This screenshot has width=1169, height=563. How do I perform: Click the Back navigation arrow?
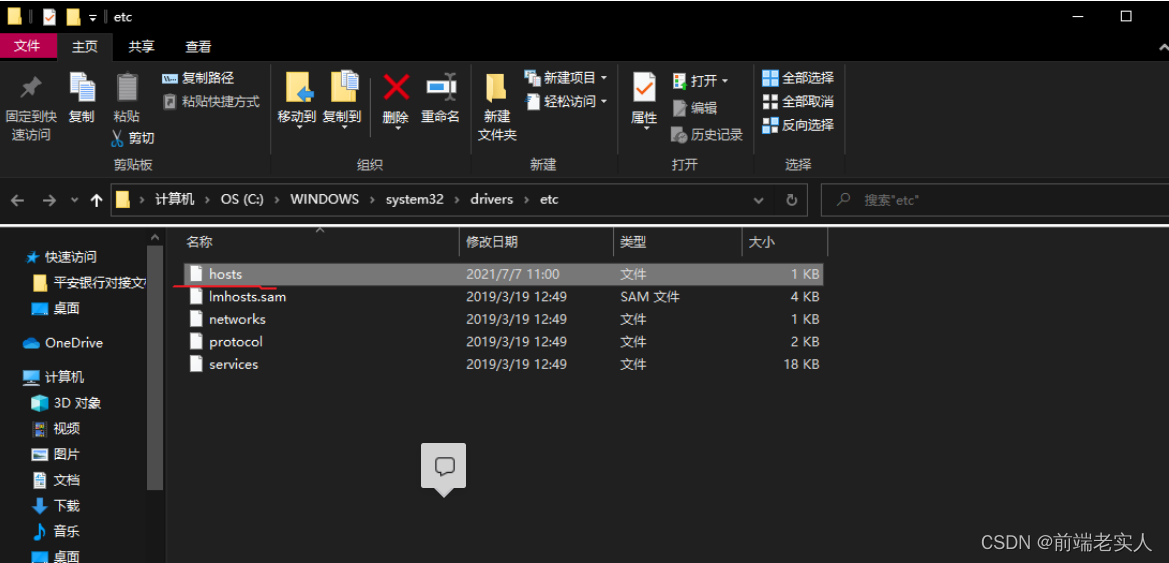pos(17,200)
